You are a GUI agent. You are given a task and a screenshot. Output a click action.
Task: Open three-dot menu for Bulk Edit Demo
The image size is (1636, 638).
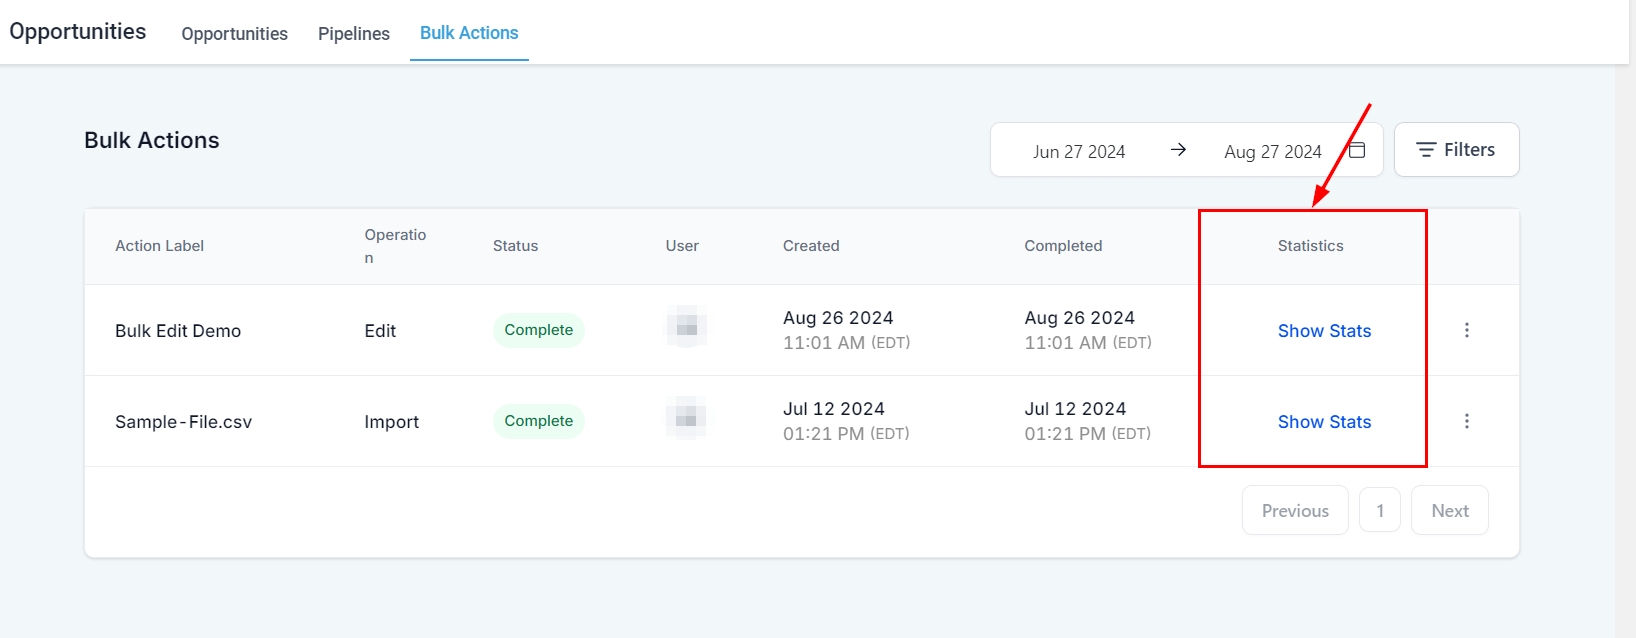point(1466,330)
